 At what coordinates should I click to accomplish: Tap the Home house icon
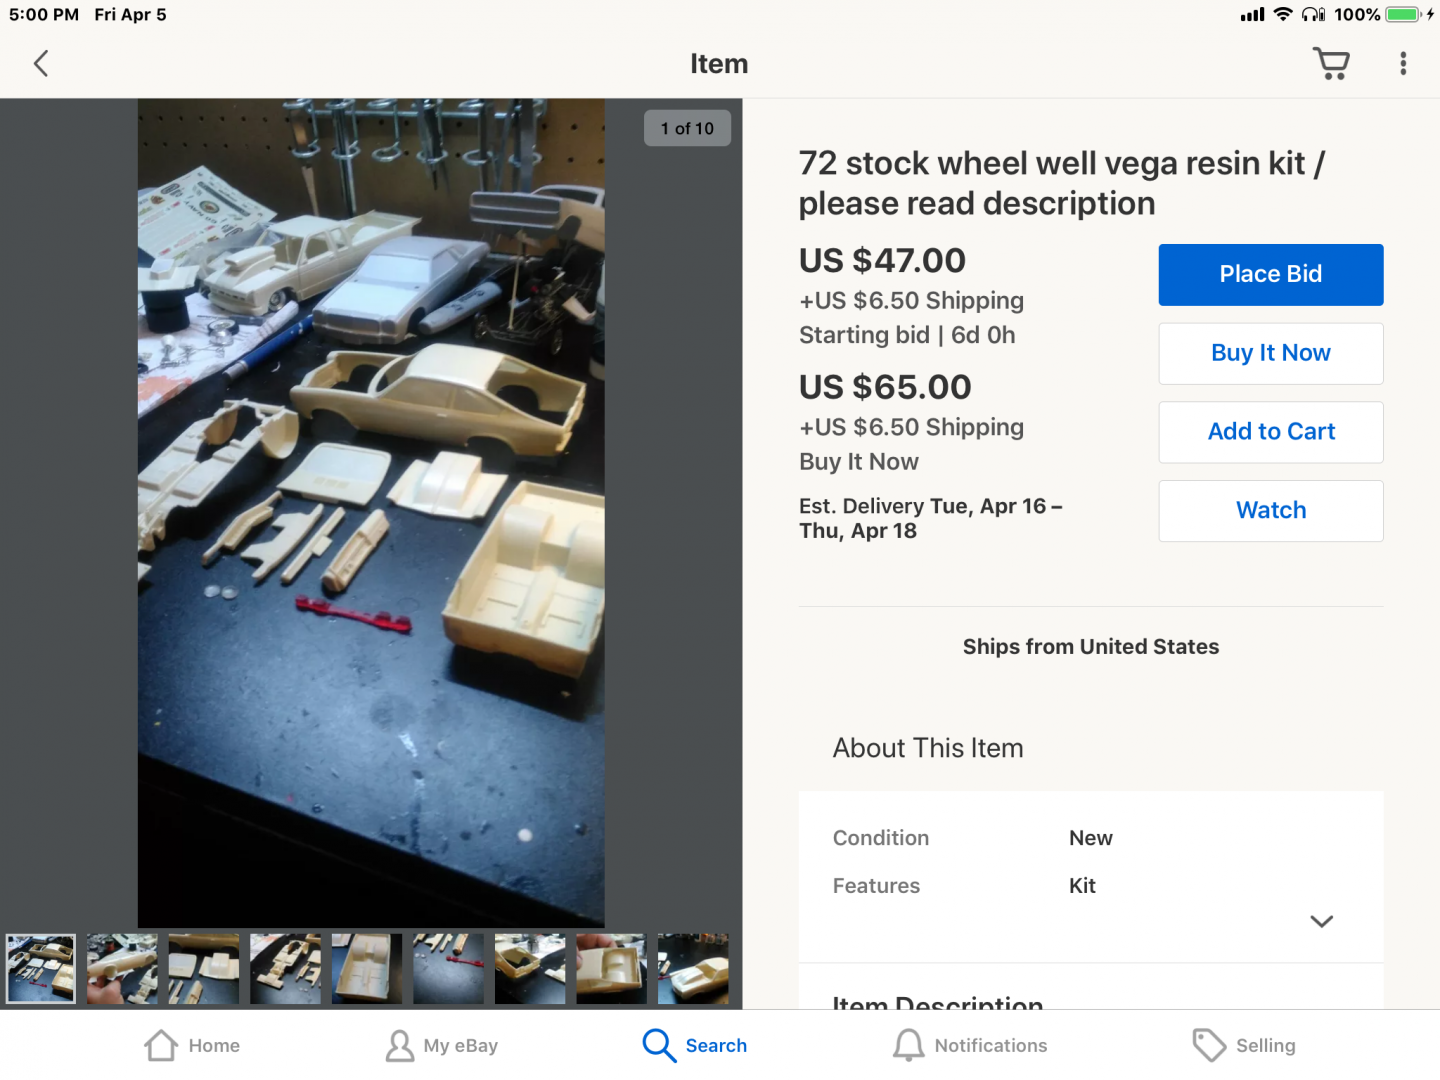[161, 1045]
